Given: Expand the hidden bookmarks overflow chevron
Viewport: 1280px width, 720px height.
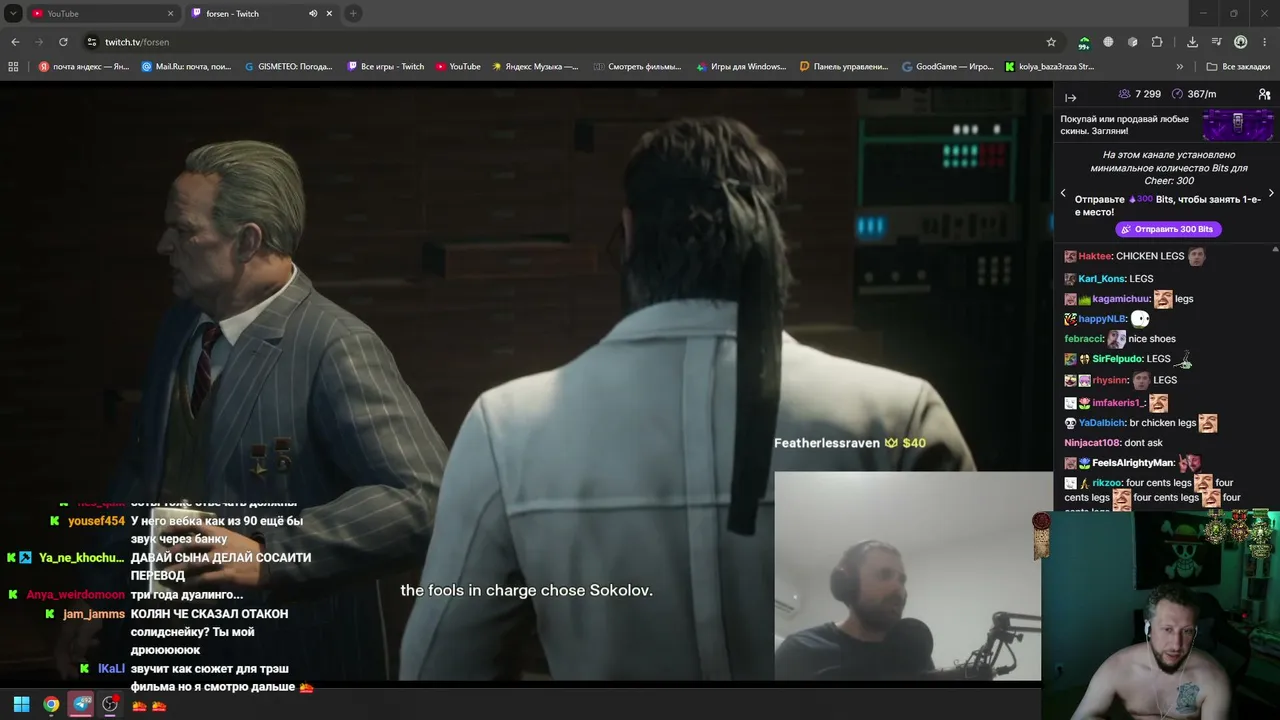Looking at the screenshot, I should [1180, 67].
